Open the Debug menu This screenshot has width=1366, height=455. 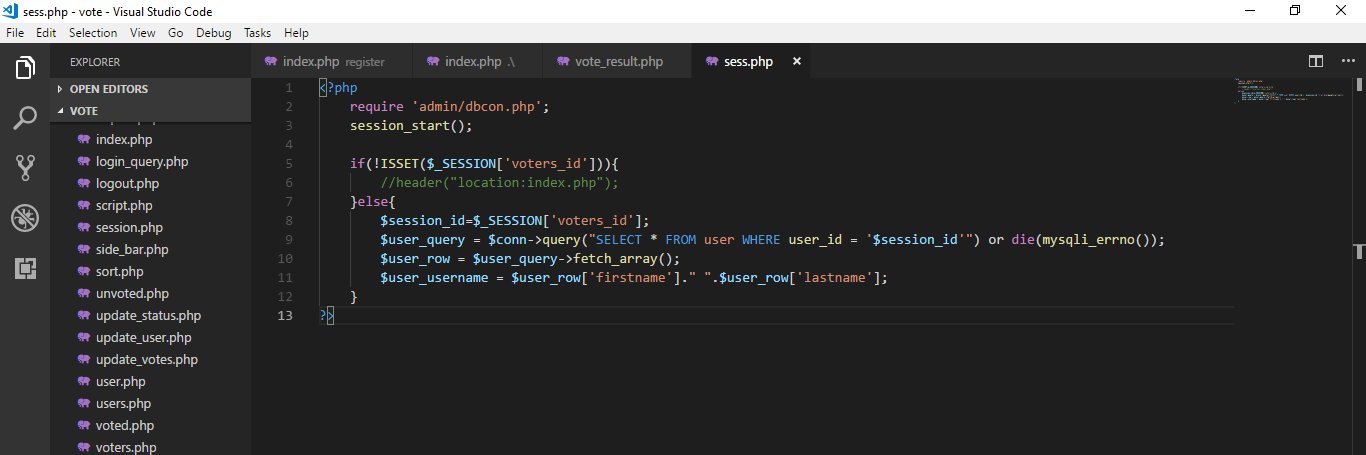(x=213, y=33)
